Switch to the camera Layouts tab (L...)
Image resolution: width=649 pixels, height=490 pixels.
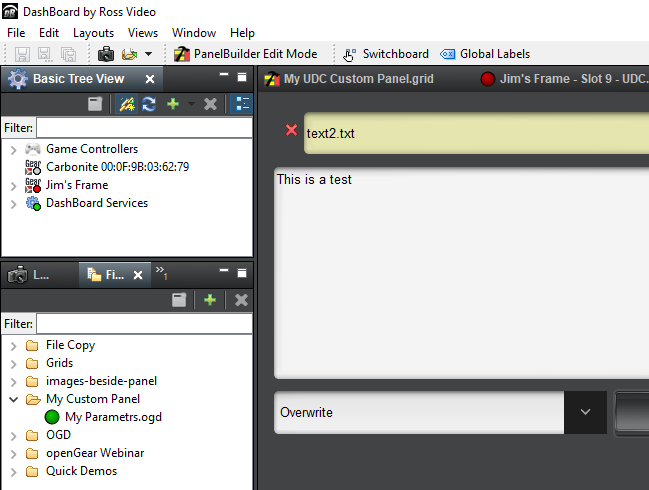[x=29, y=274]
